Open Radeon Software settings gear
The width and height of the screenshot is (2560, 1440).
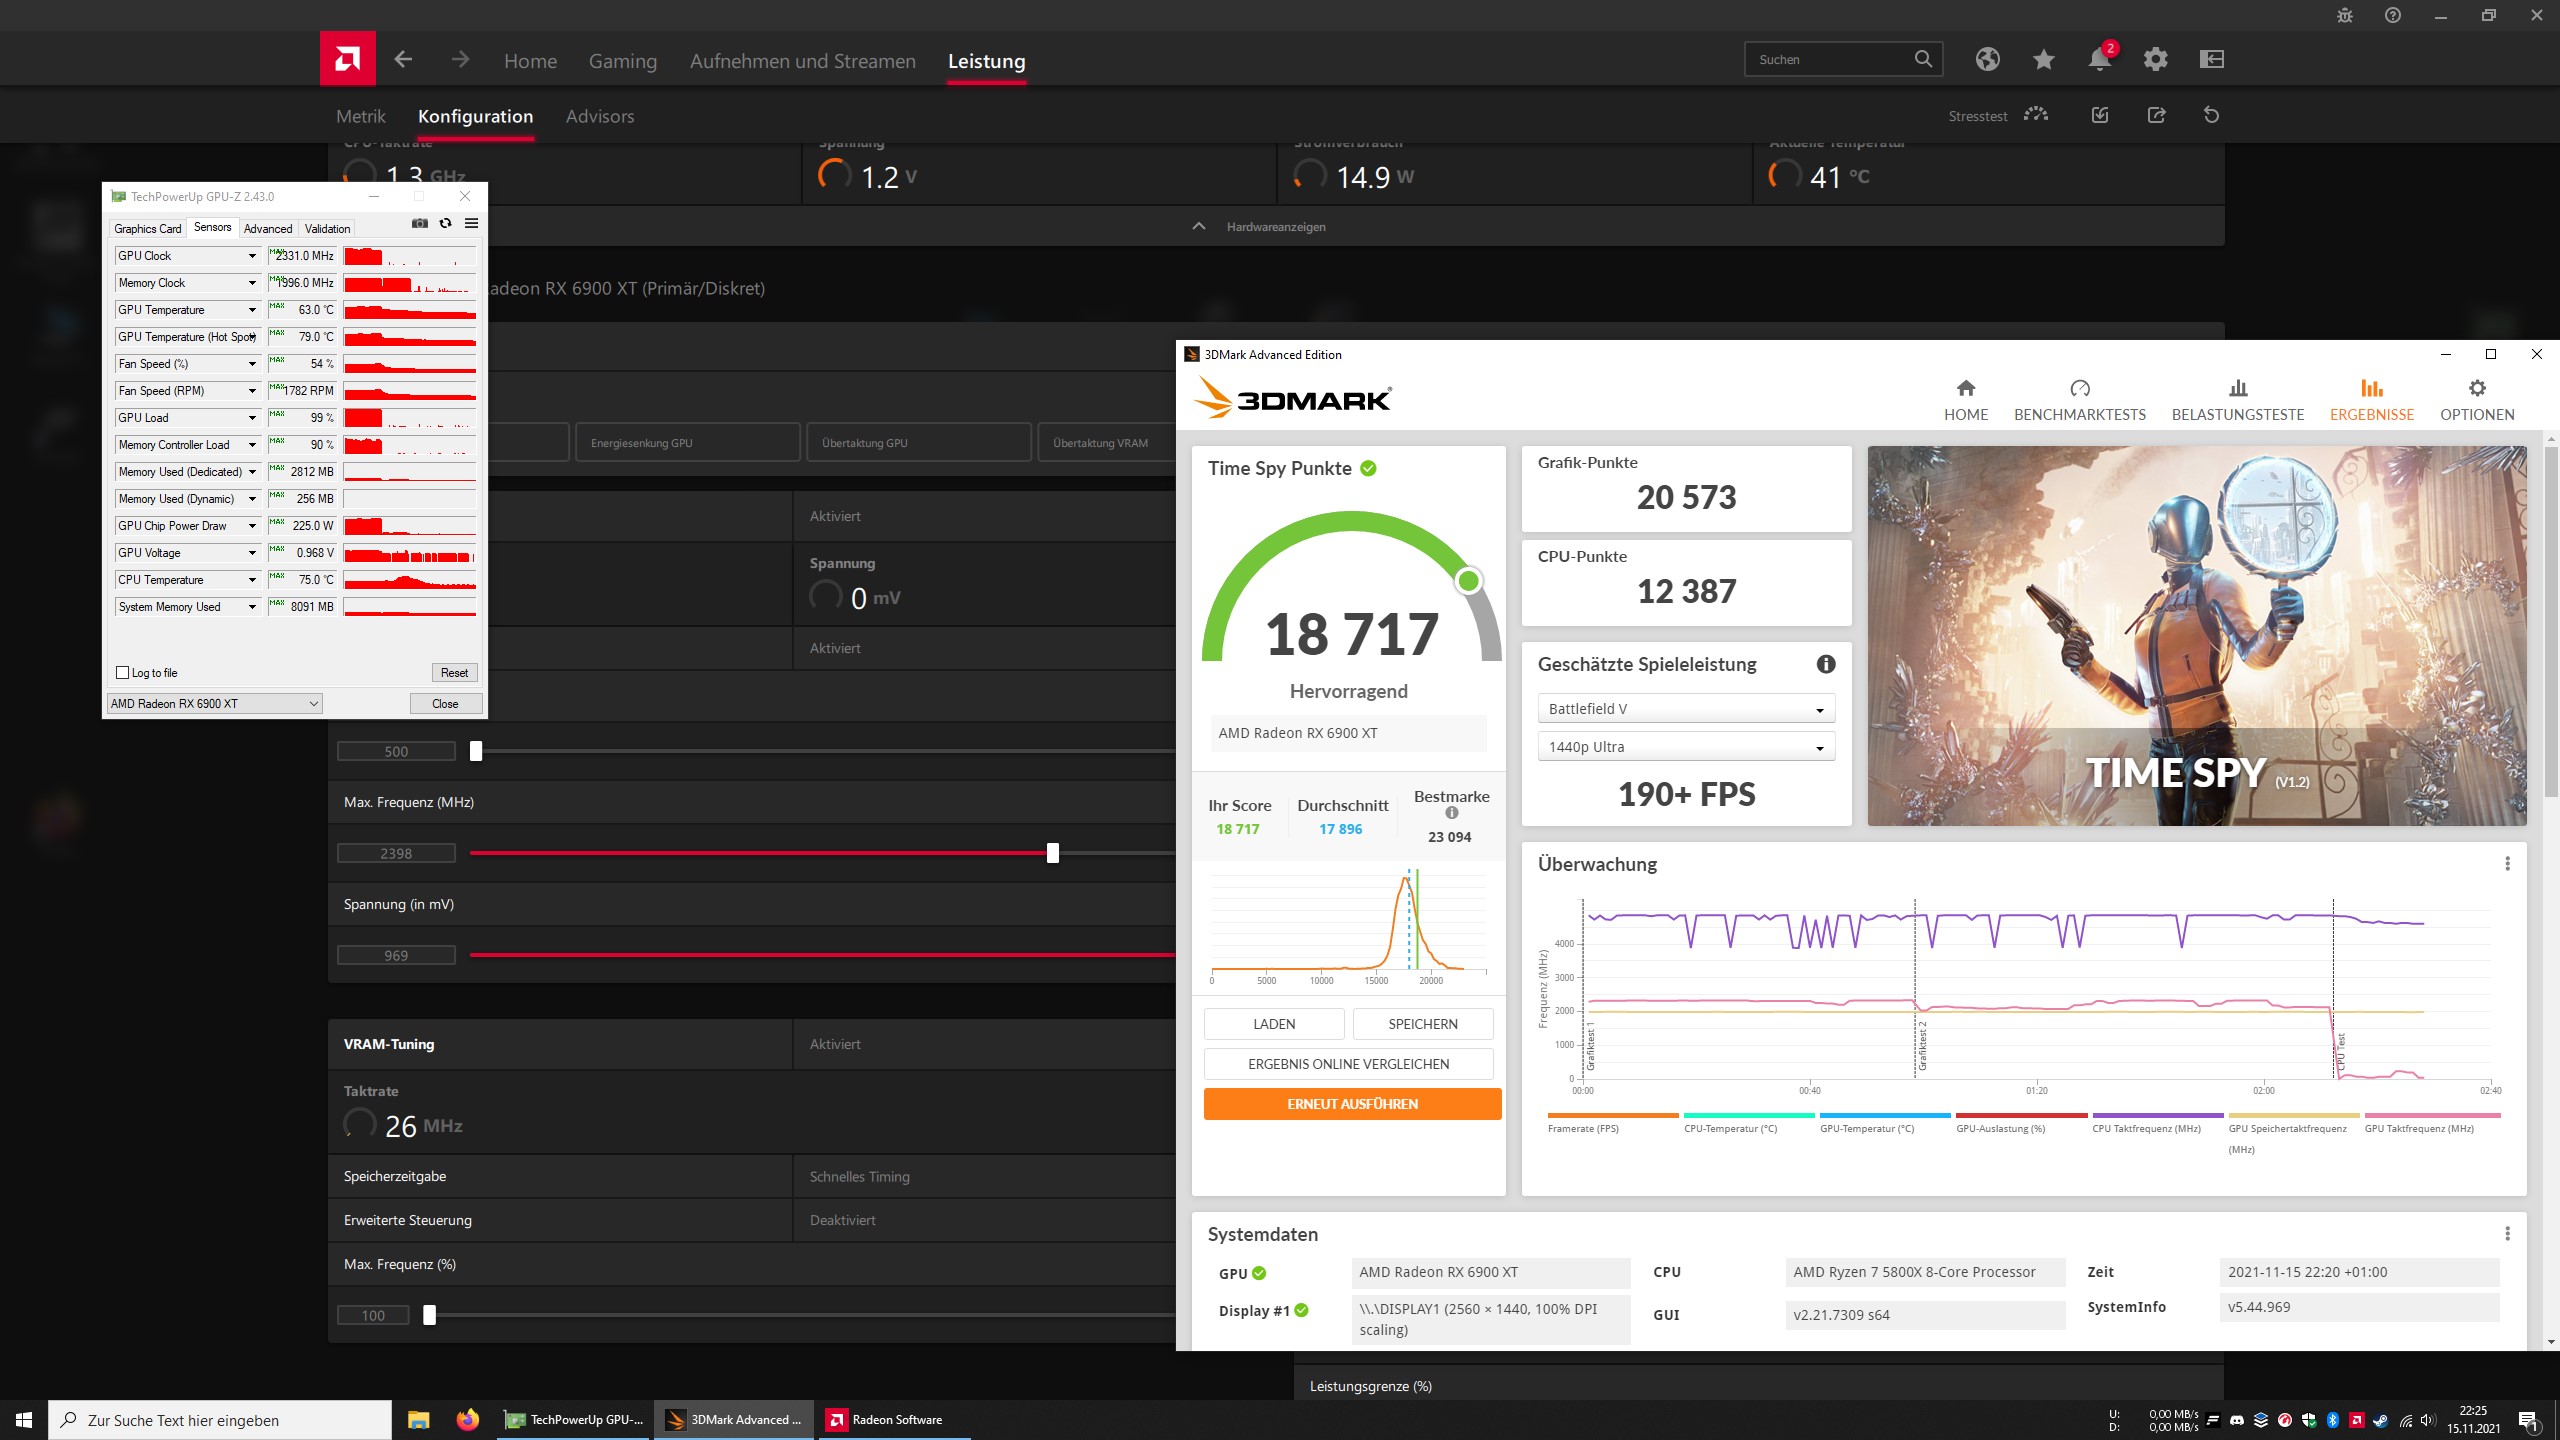(2155, 60)
